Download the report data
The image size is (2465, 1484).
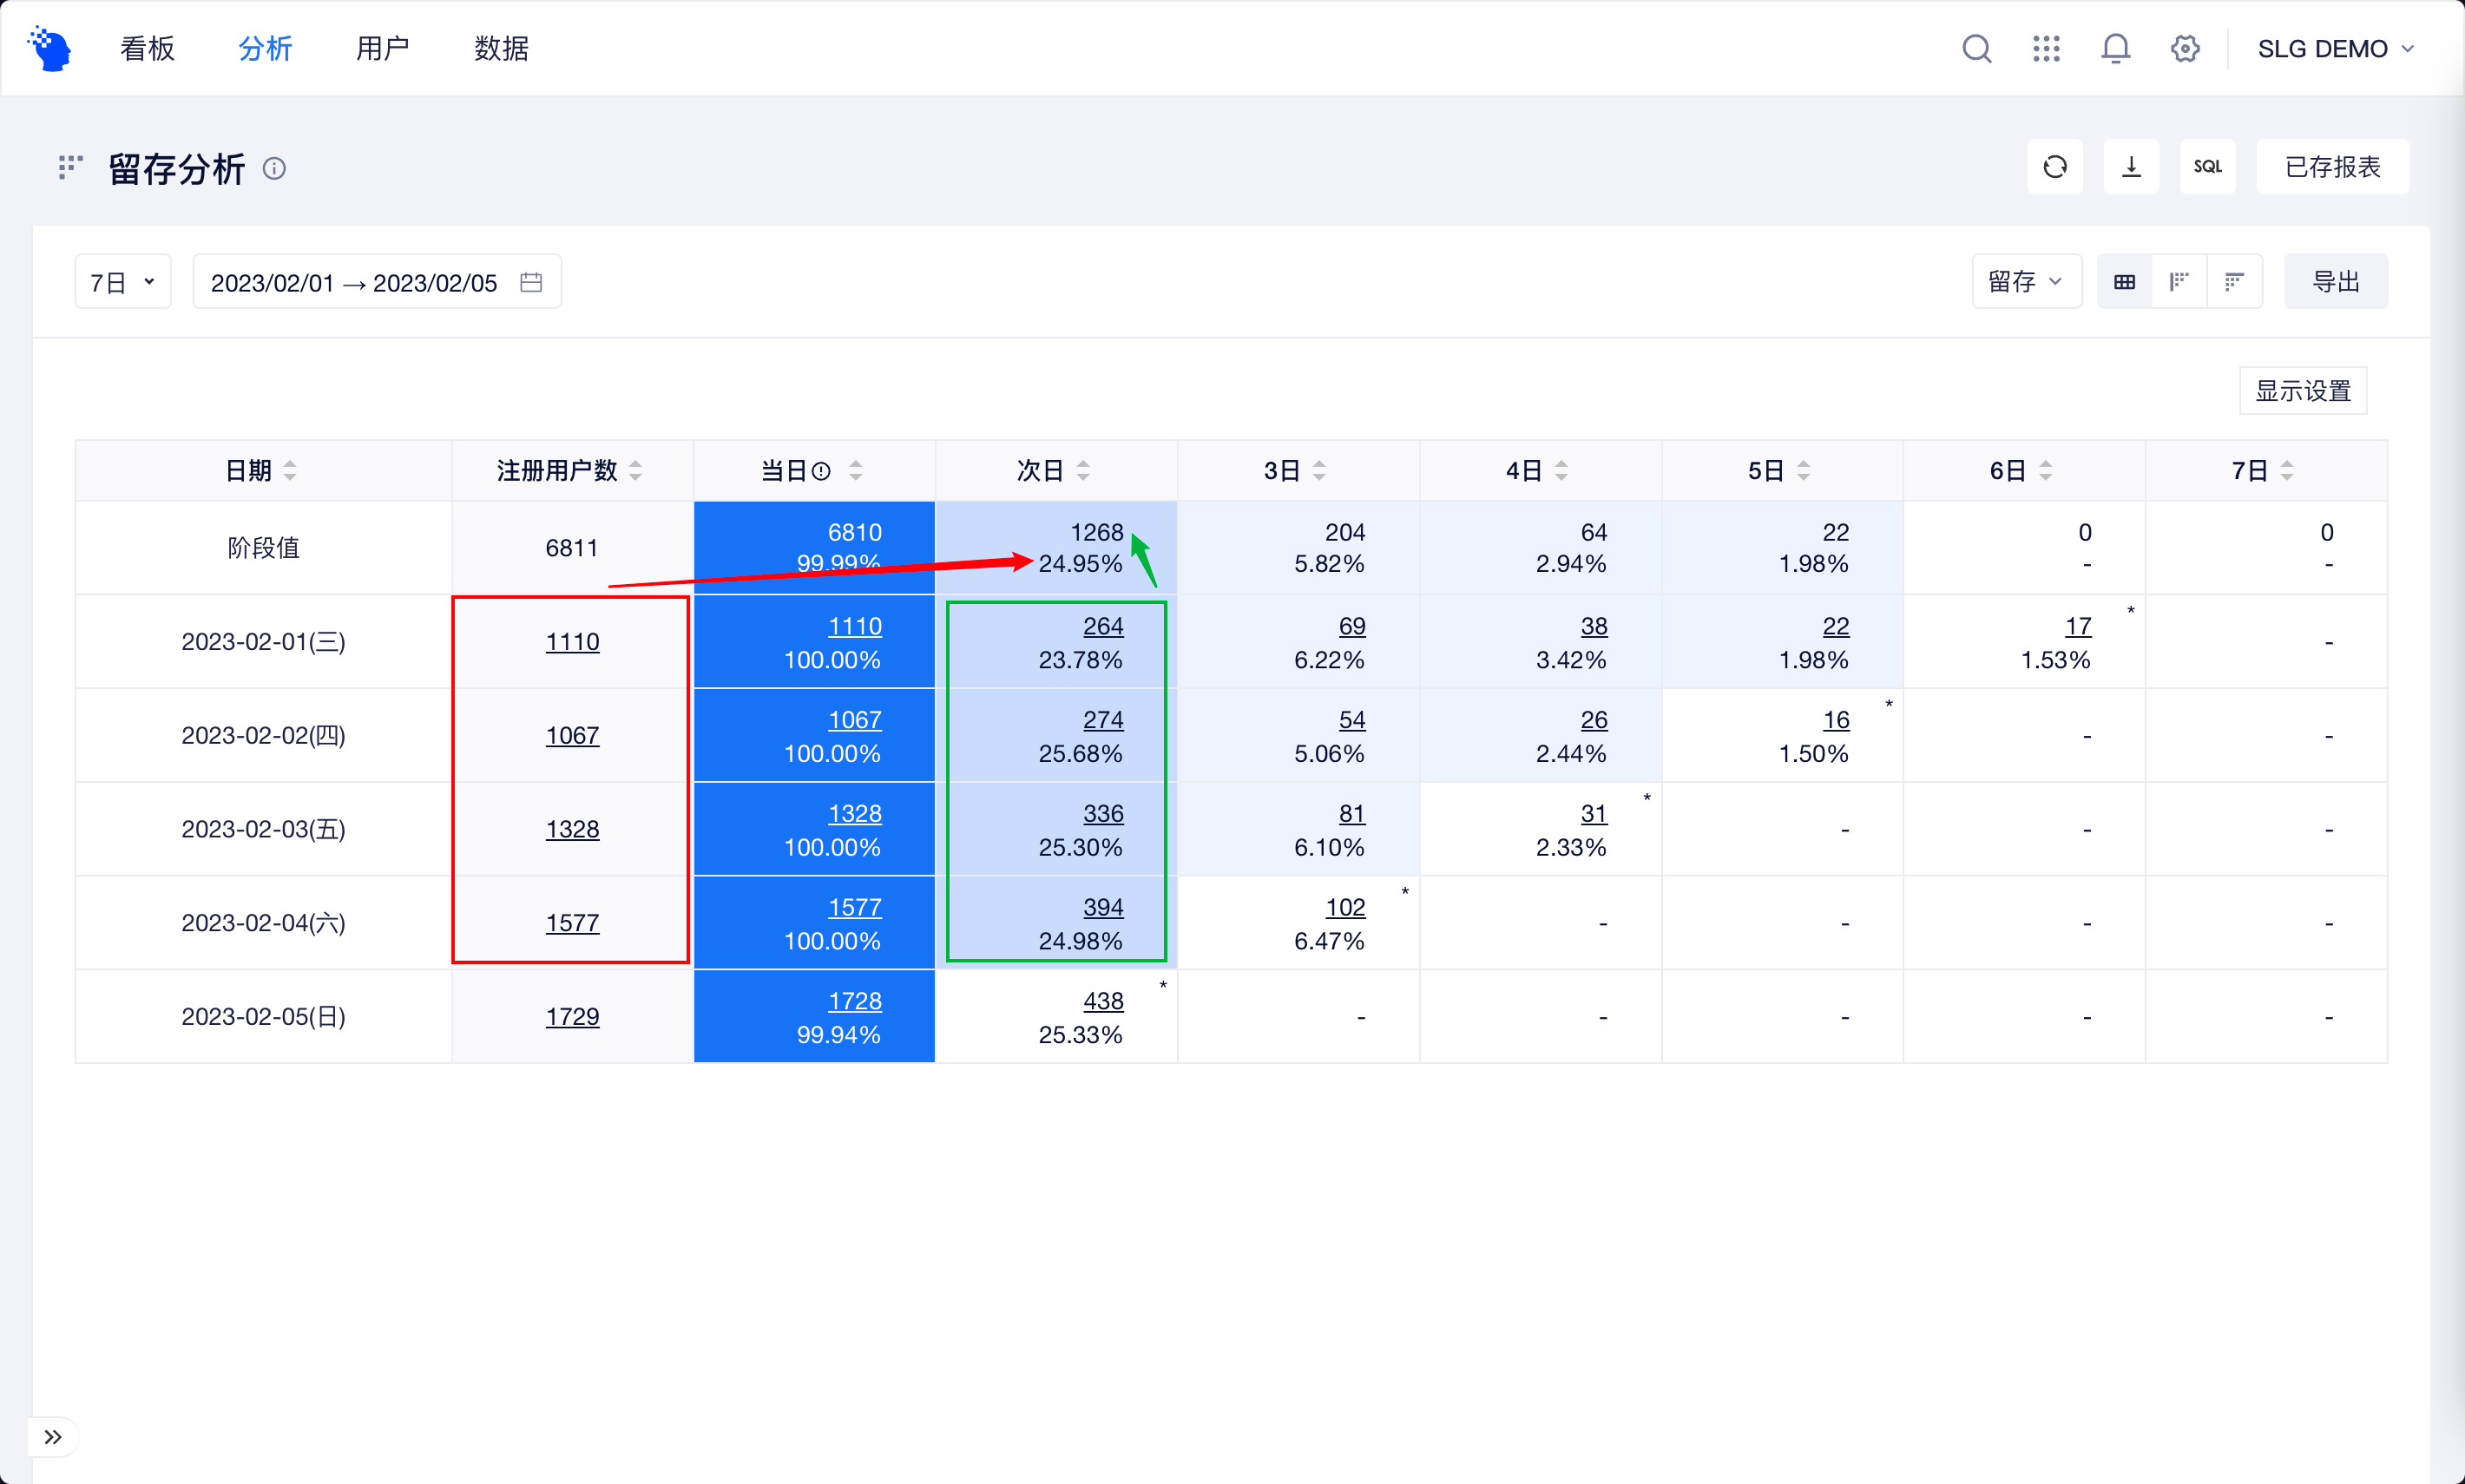pos(2131,166)
